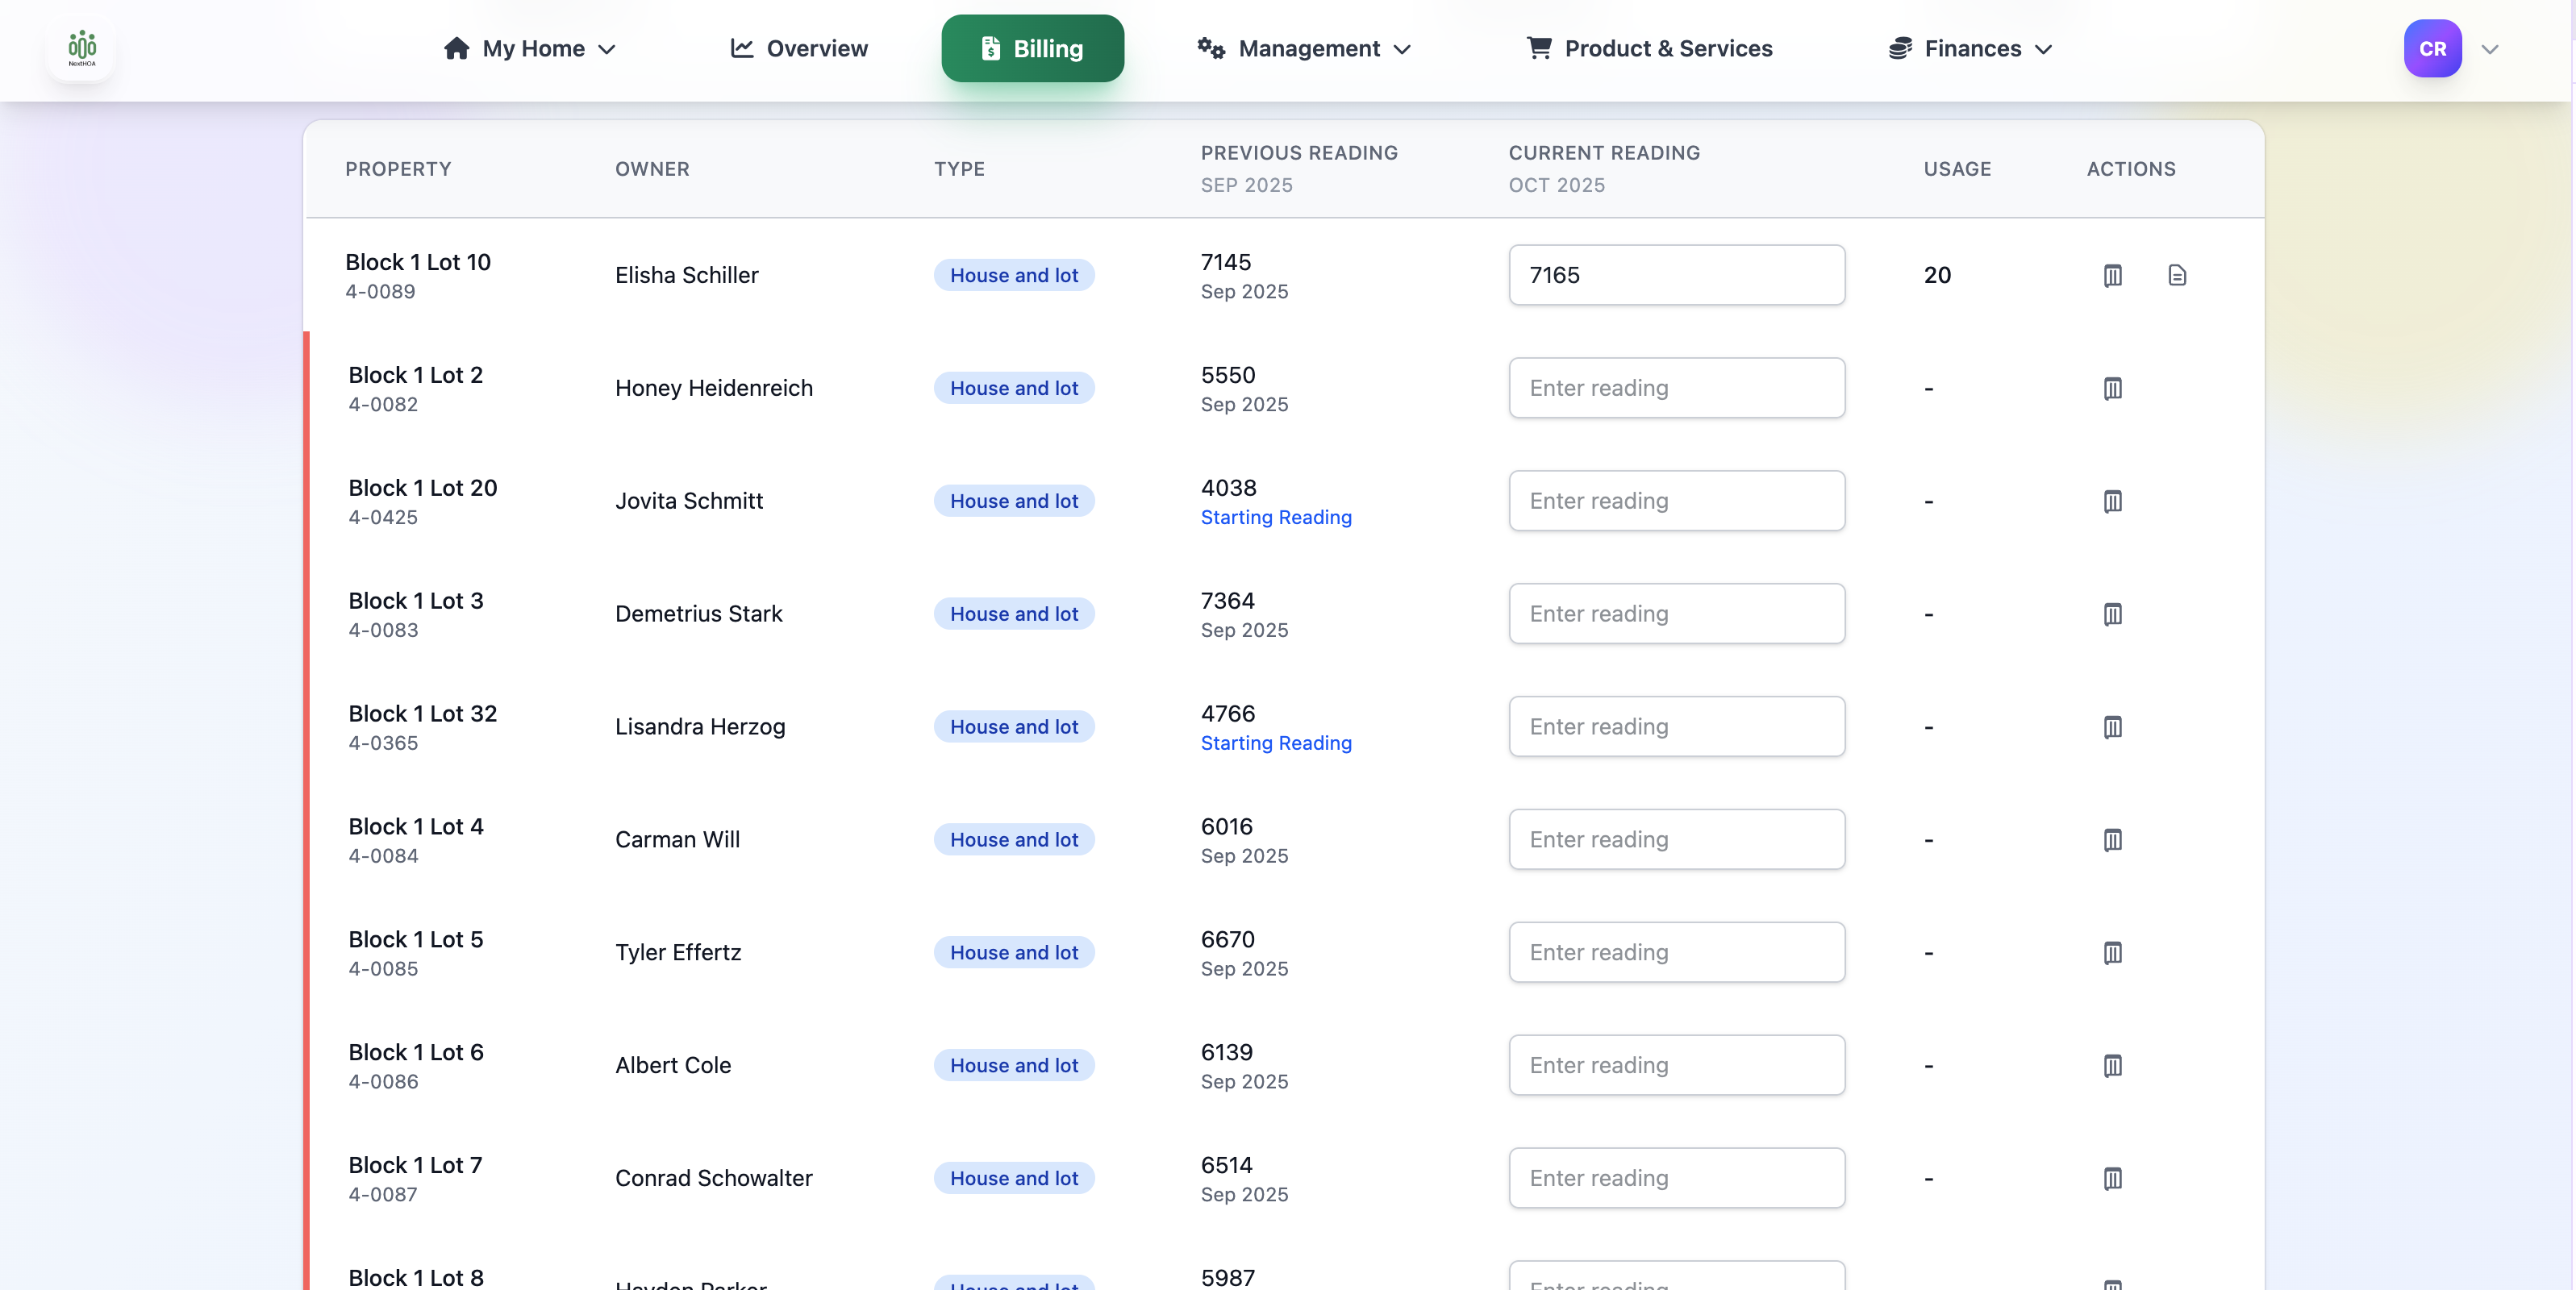This screenshot has width=2576, height=1290.
Task: Click the active Billing button
Action: pos(1032,48)
